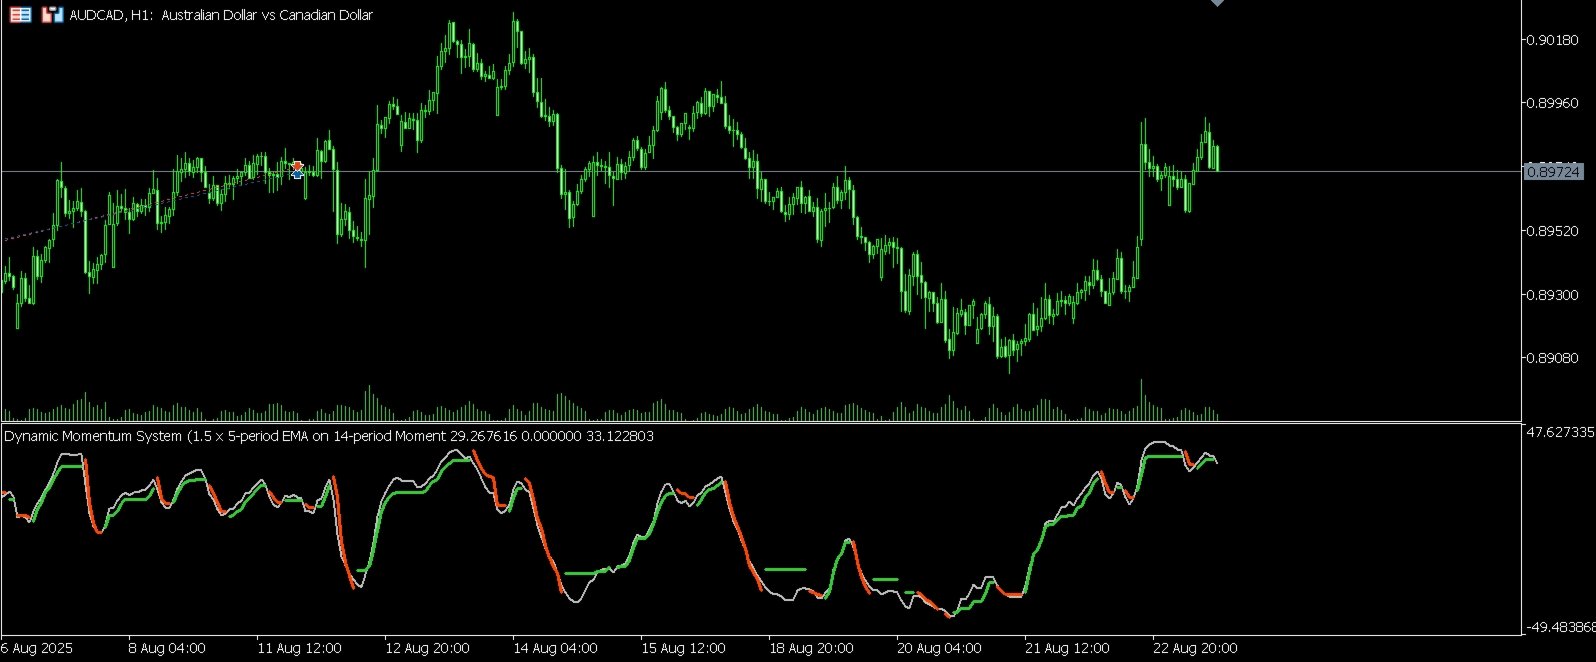This screenshot has width=1596, height=662.
Task: Click the 15 Aug 12:00 time label
Action: point(683,648)
